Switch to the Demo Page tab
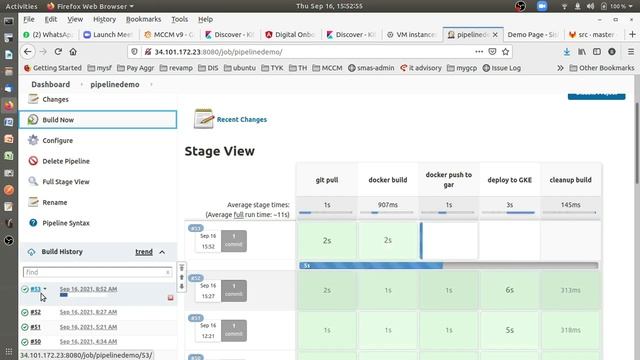This screenshot has width=640, height=360. [x=532, y=35]
